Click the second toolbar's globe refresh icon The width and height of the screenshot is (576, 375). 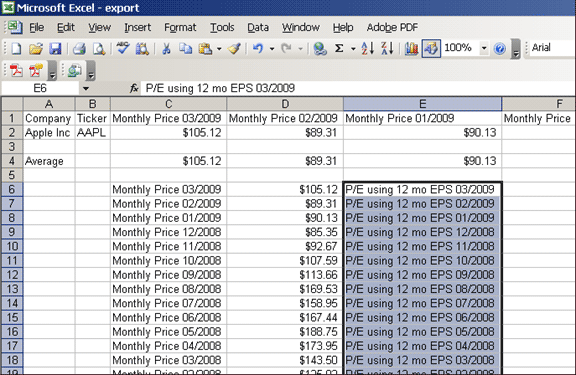(x=74, y=70)
